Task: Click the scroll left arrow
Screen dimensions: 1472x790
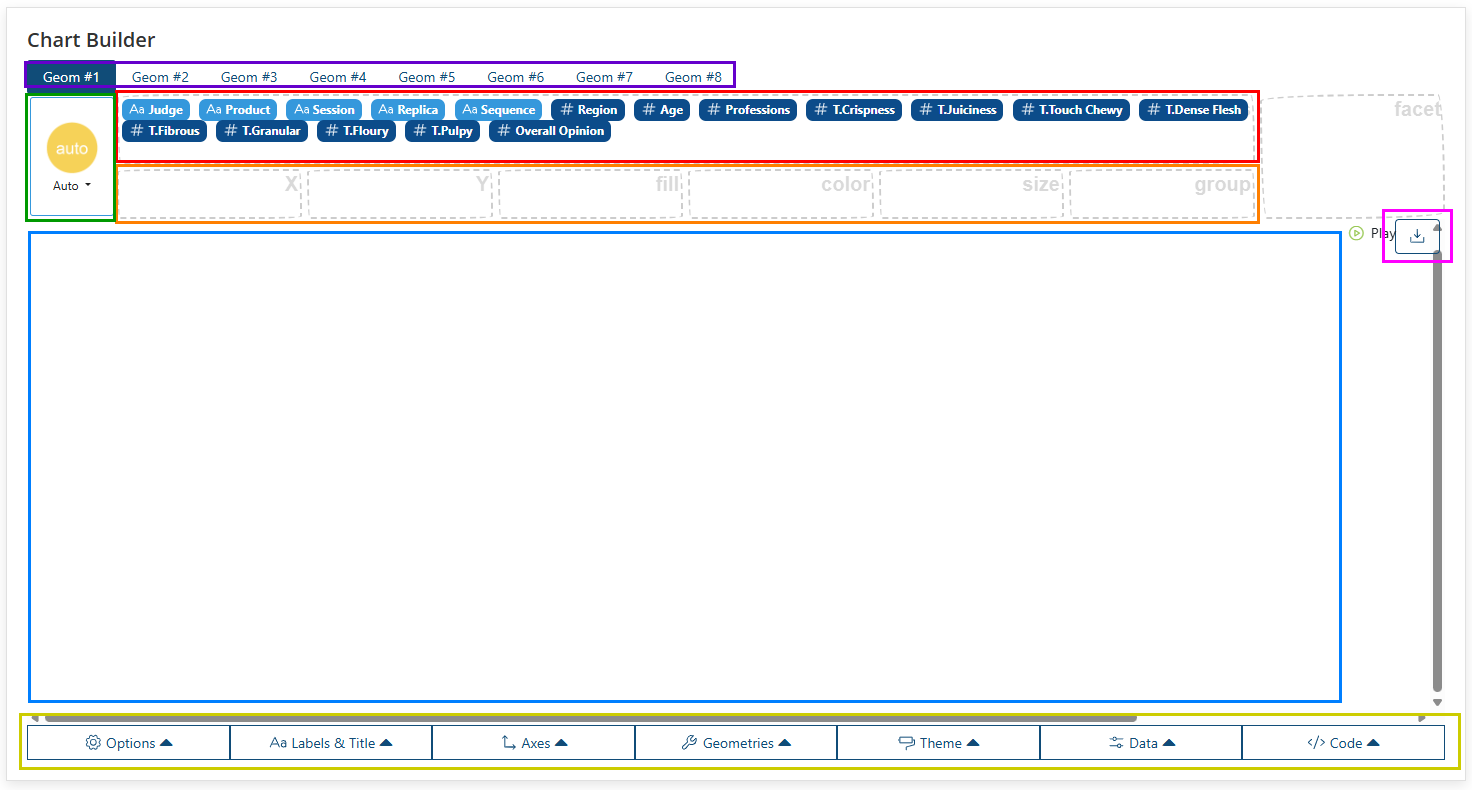Action: point(35,717)
